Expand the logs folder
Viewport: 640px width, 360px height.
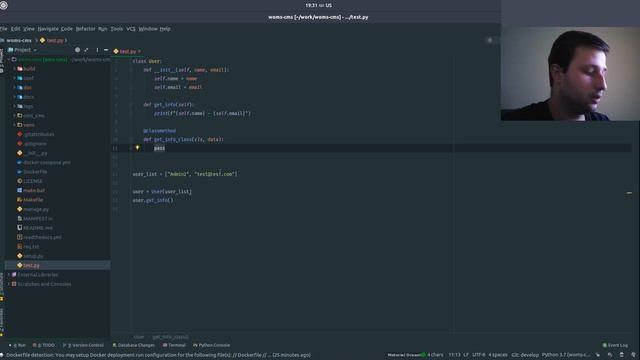coord(14,107)
